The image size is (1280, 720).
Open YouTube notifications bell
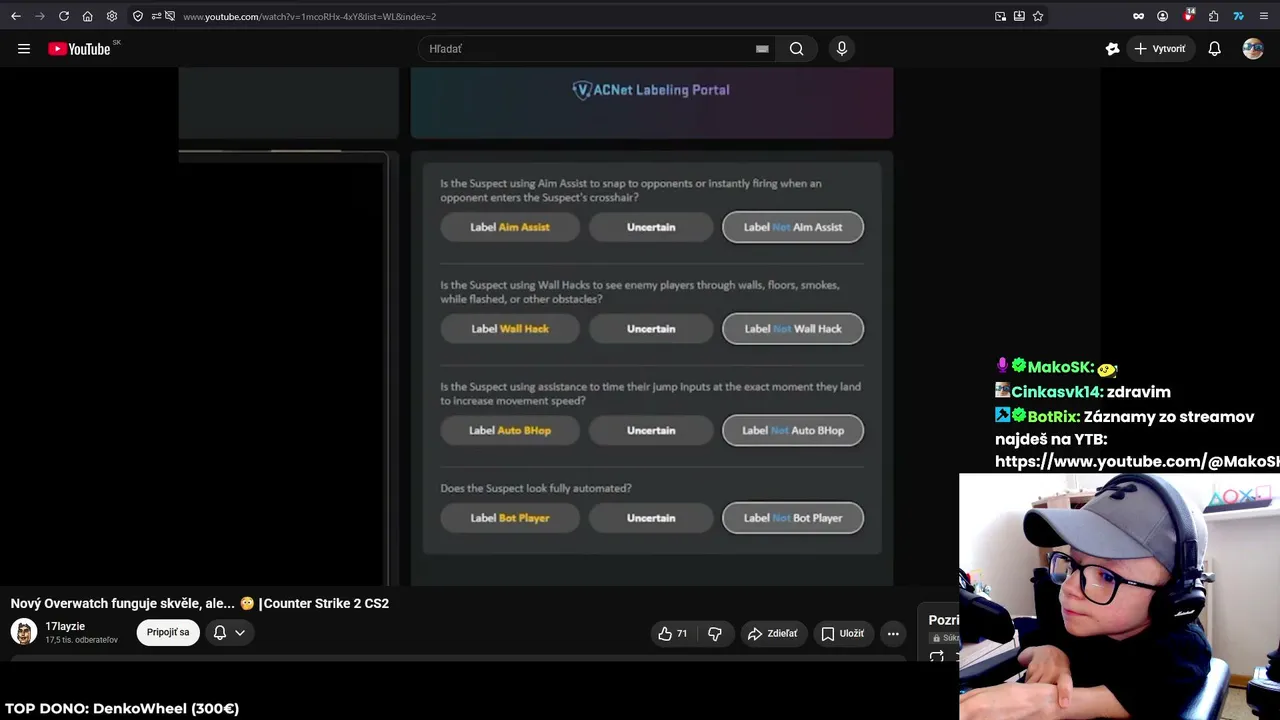coord(1215,49)
